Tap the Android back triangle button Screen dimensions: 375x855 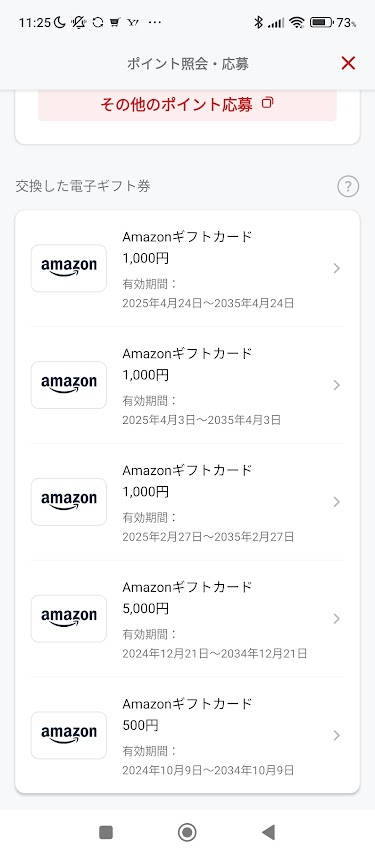[268, 832]
